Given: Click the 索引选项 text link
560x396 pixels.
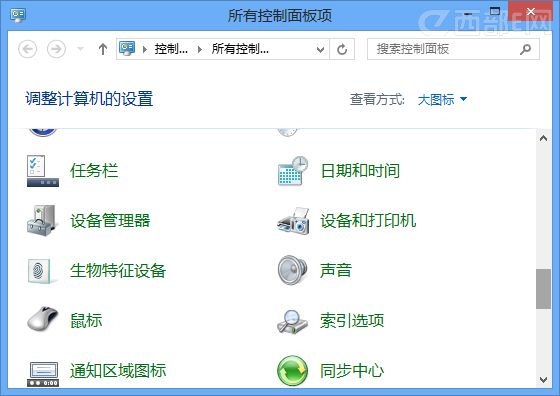Looking at the screenshot, I should coord(352,320).
